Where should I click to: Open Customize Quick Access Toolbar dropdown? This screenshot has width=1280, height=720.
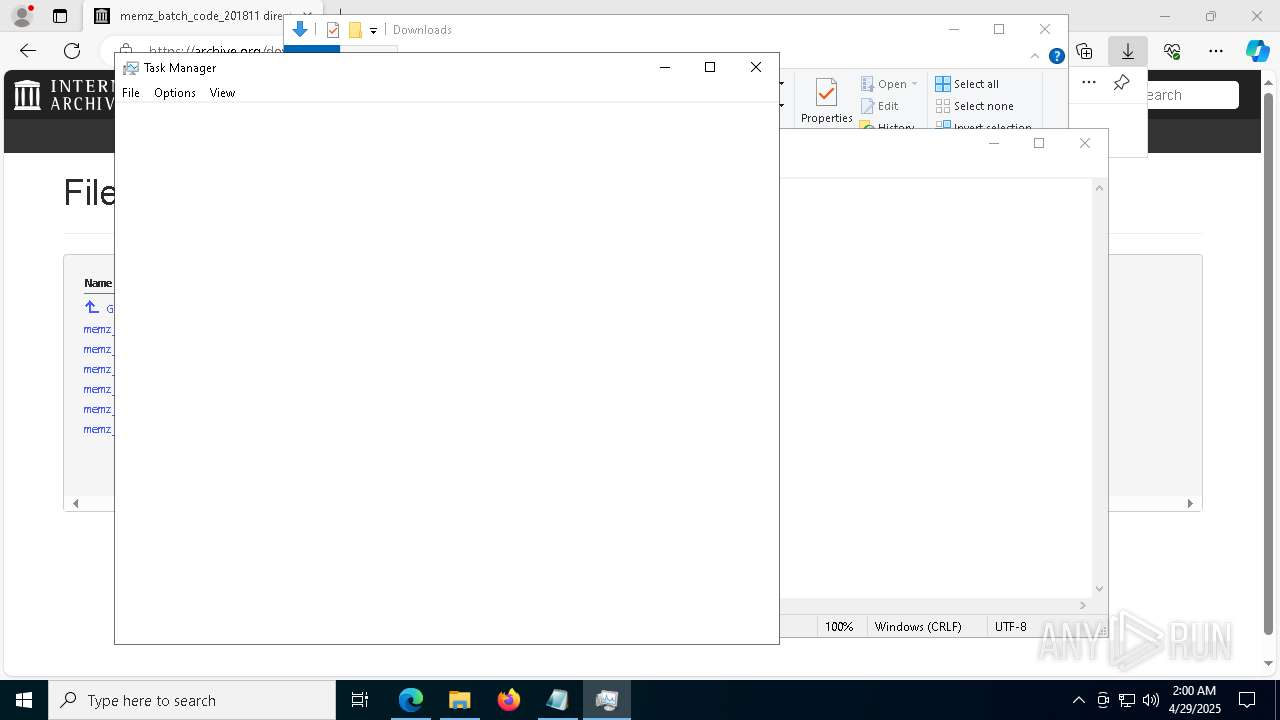click(373, 31)
